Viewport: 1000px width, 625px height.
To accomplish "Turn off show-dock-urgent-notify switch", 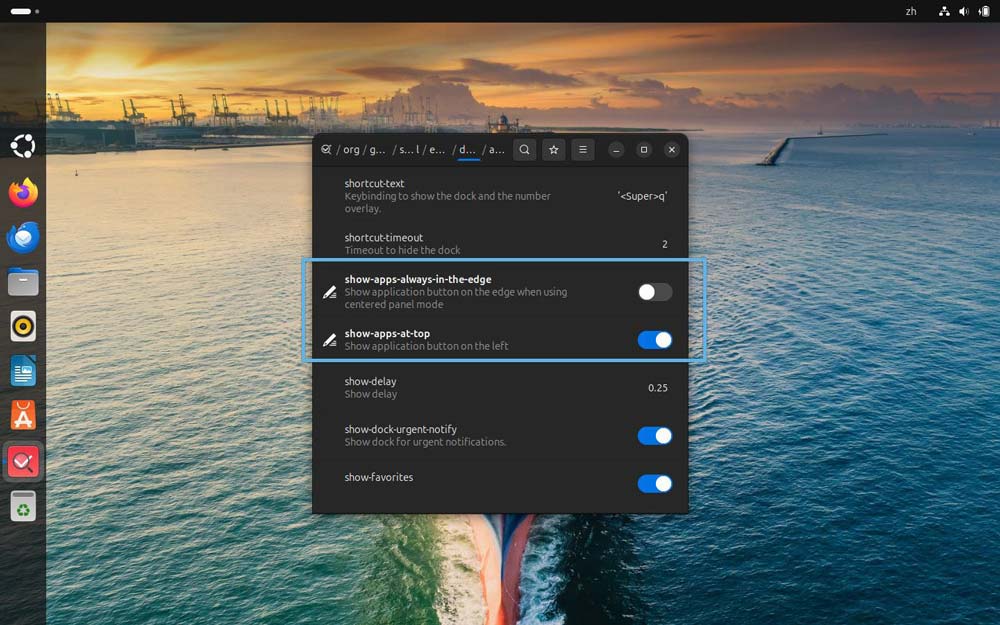I will (654, 436).
